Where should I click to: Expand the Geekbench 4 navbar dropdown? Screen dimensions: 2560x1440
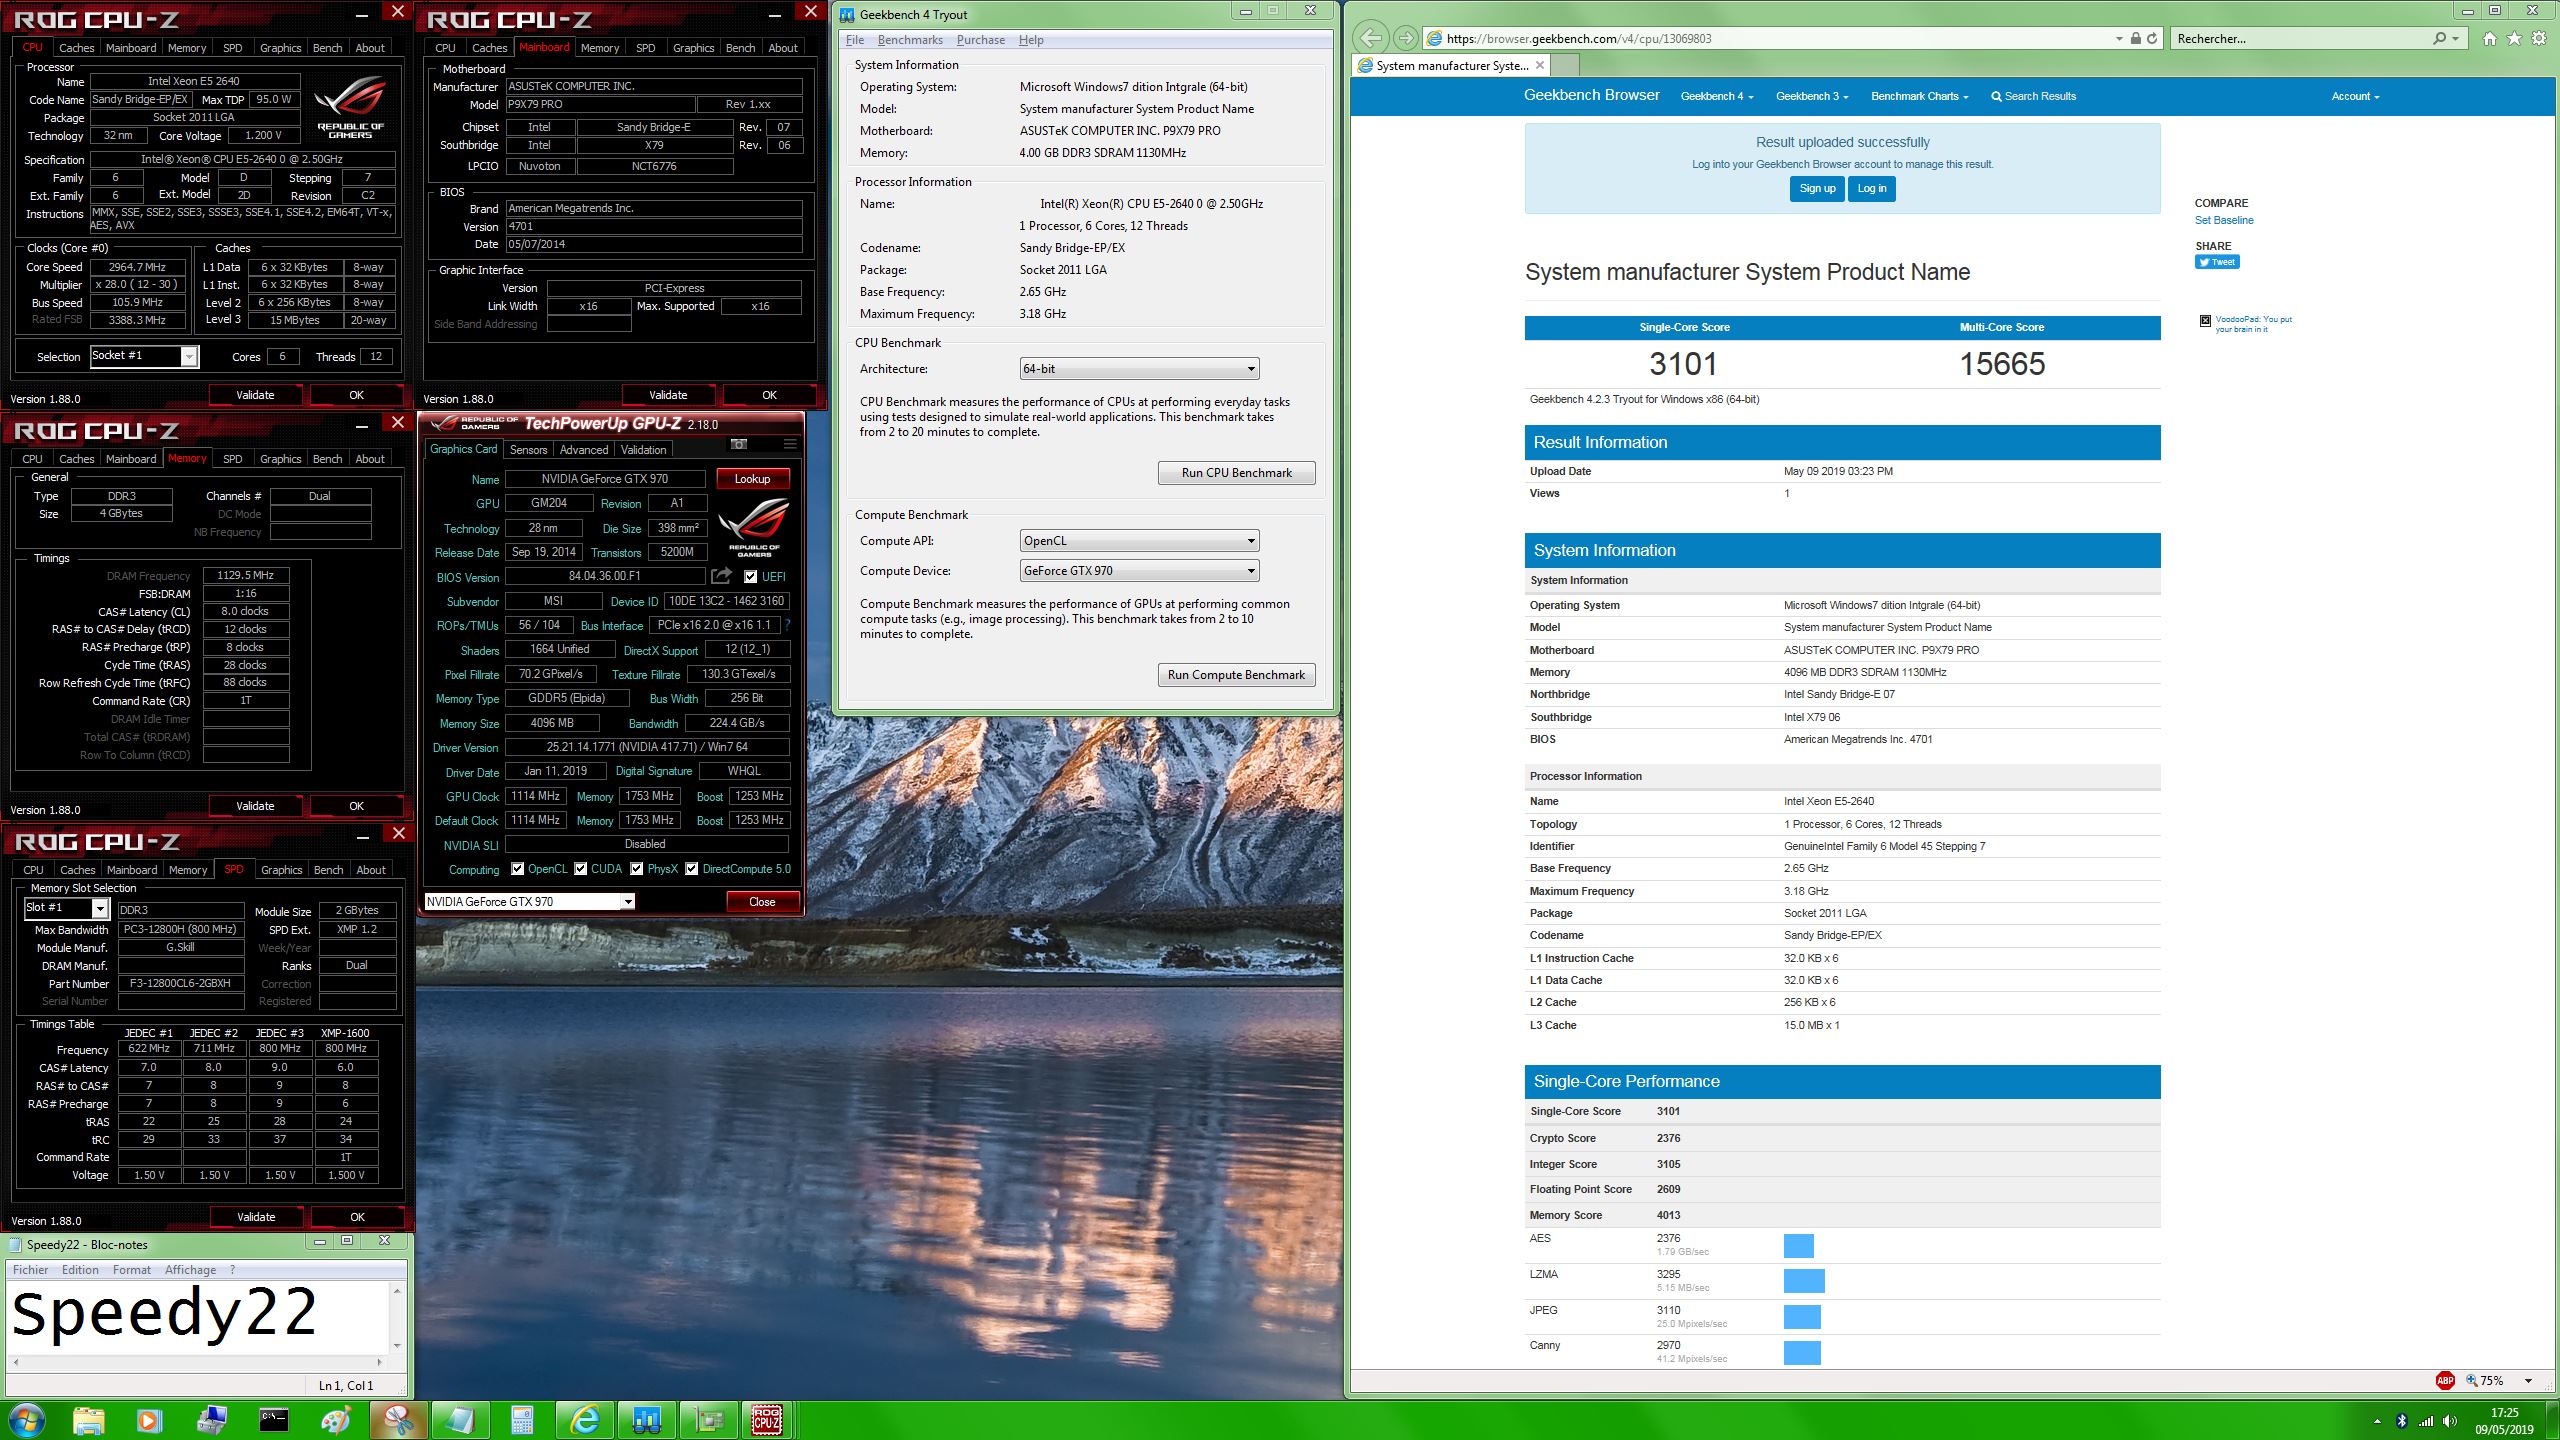tap(1717, 96)
